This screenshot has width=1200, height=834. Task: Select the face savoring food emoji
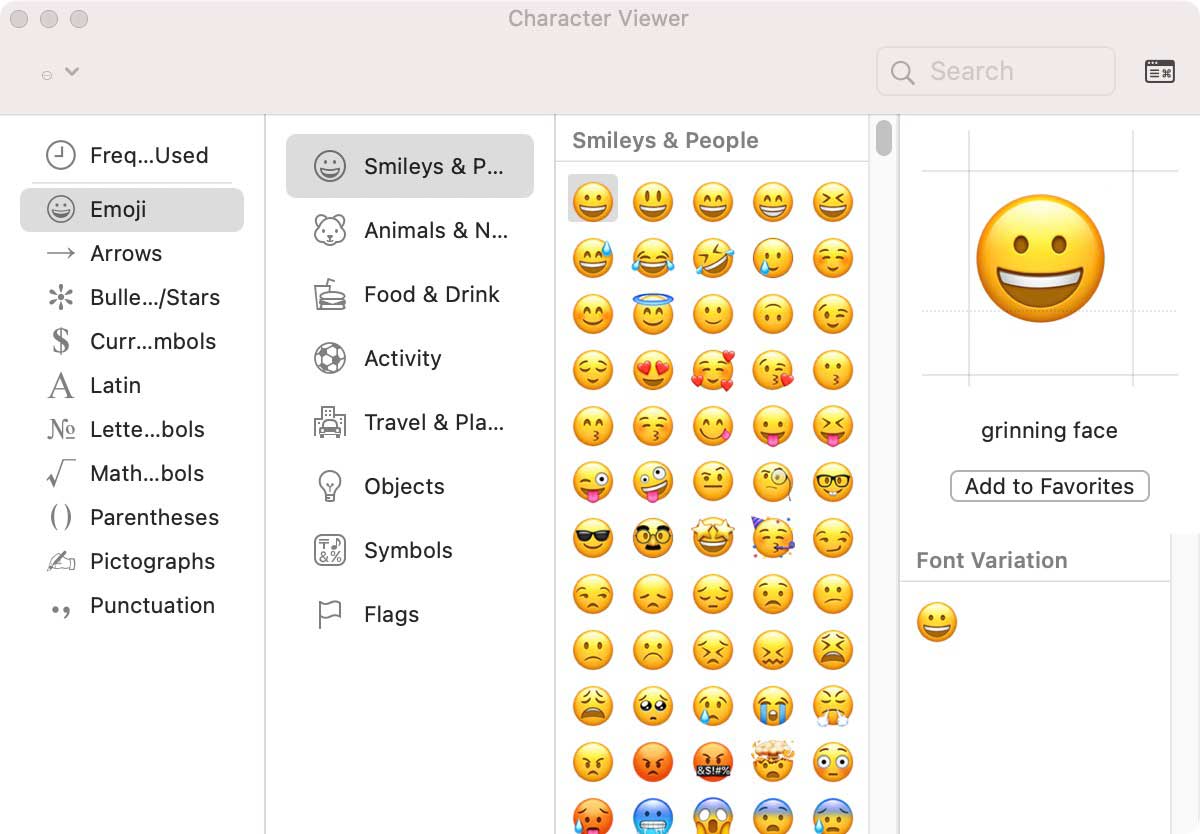[713, 427]
